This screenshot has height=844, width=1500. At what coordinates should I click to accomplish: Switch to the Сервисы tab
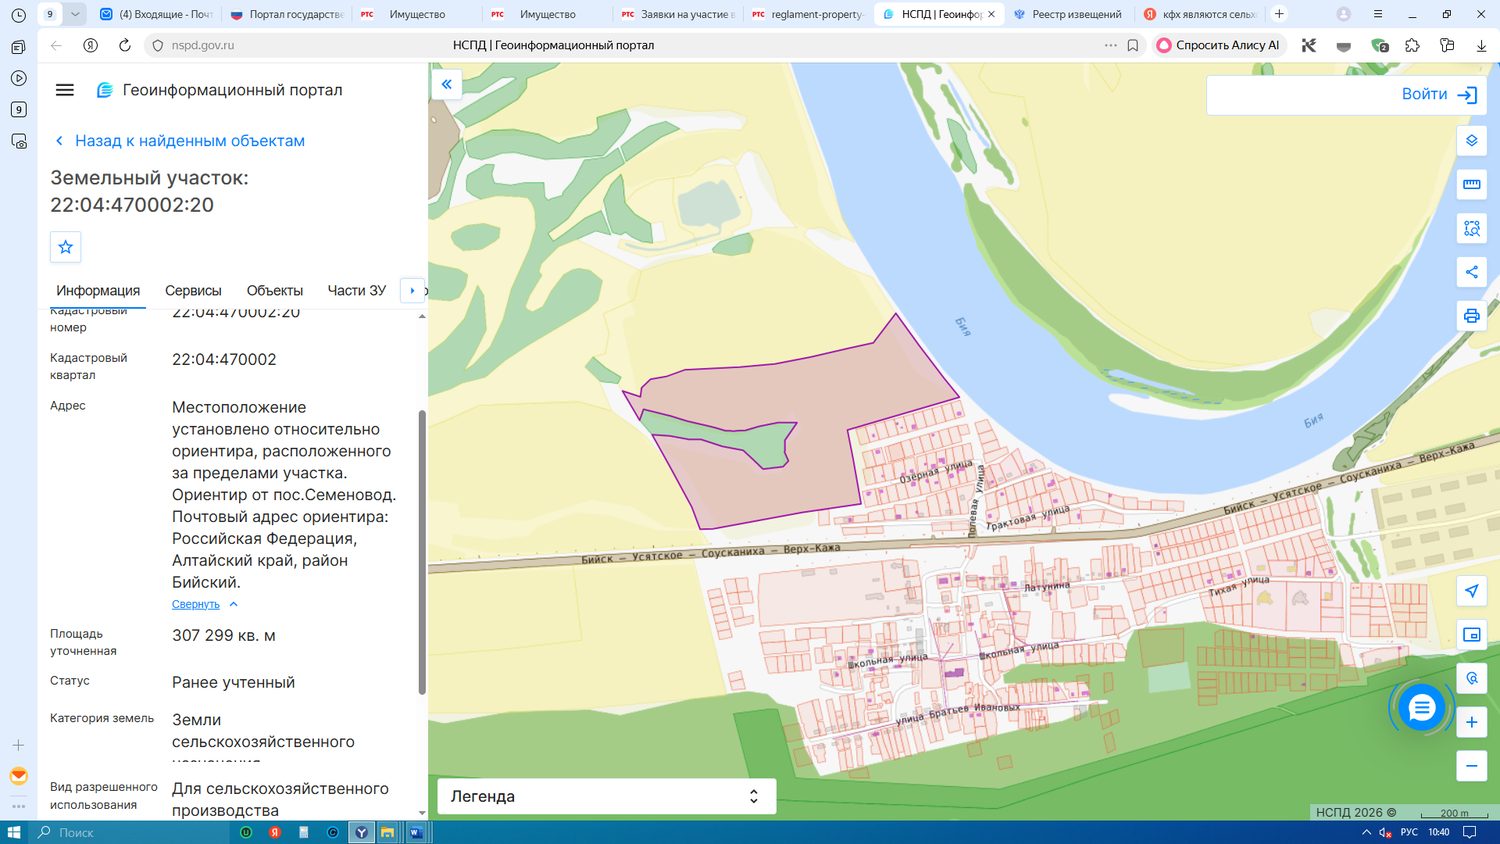pyautogui.click(x=193, y=290)
